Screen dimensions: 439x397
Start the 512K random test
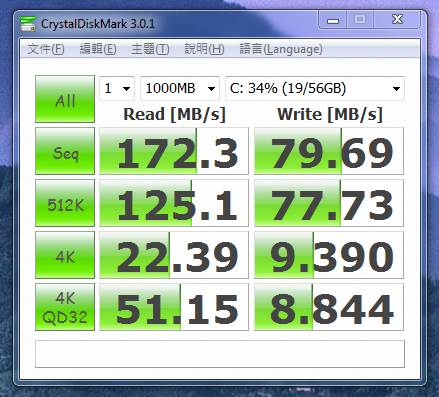65,203
